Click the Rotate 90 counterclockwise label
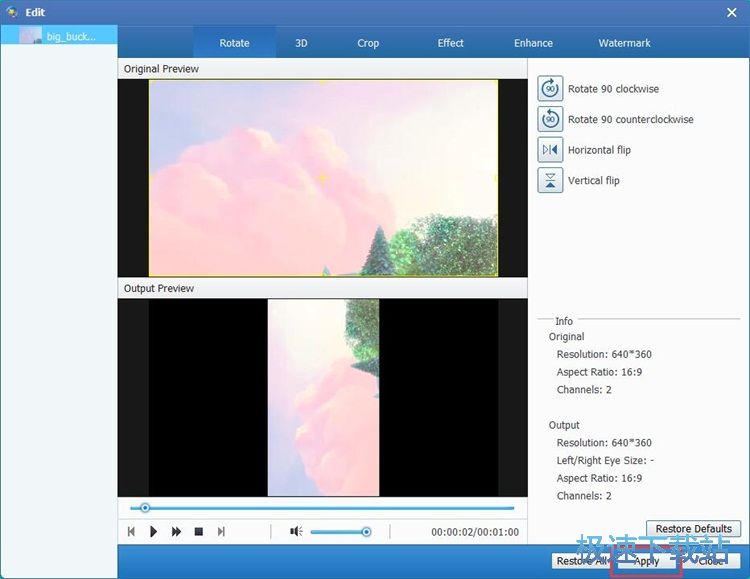Screen dimensions: 750x579 tap(630, 120)
